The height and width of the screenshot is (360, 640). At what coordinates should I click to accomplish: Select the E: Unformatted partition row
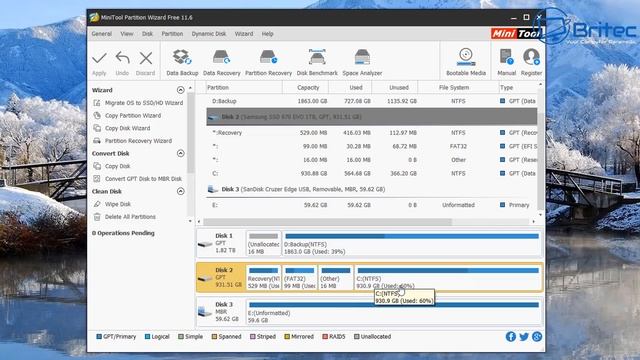[x=371, y=205]
